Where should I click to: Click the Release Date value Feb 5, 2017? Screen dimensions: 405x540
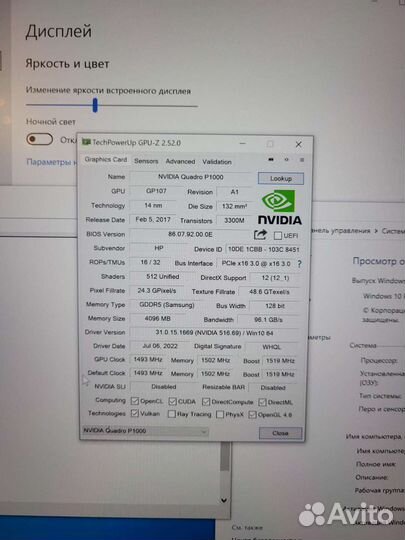(x=153, y=220)
